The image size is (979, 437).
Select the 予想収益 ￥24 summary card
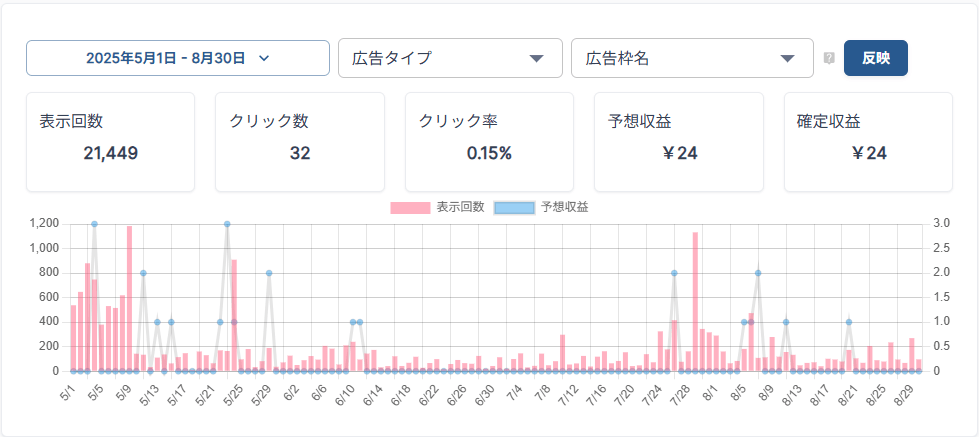[679, 141]
